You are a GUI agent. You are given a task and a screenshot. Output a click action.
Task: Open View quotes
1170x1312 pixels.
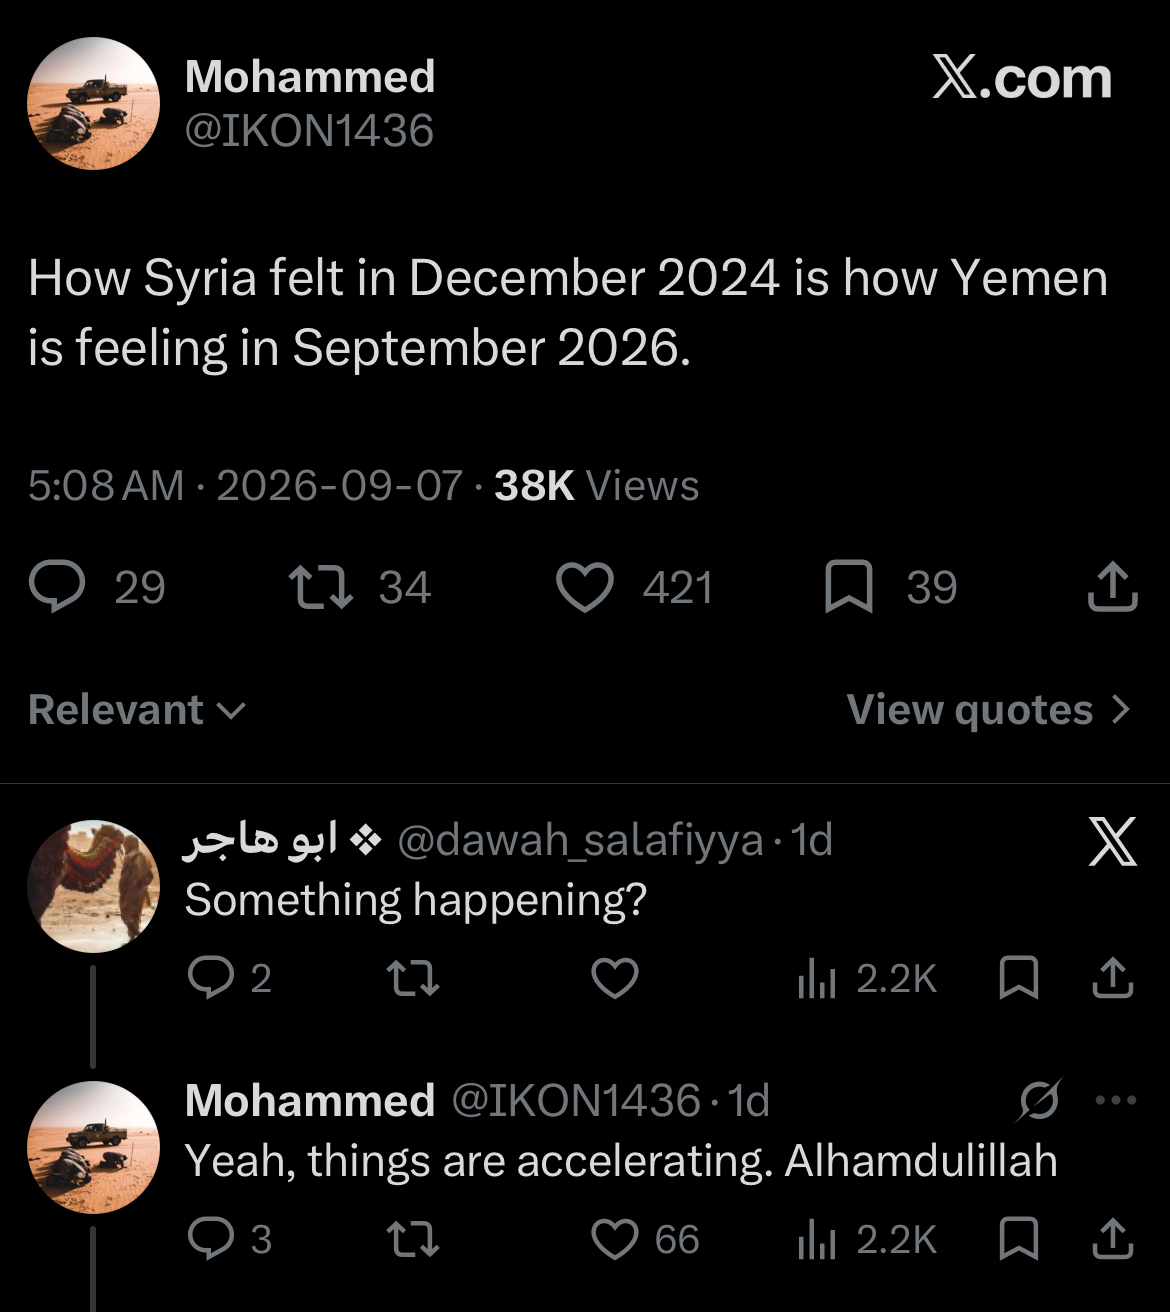coord(969,710)
